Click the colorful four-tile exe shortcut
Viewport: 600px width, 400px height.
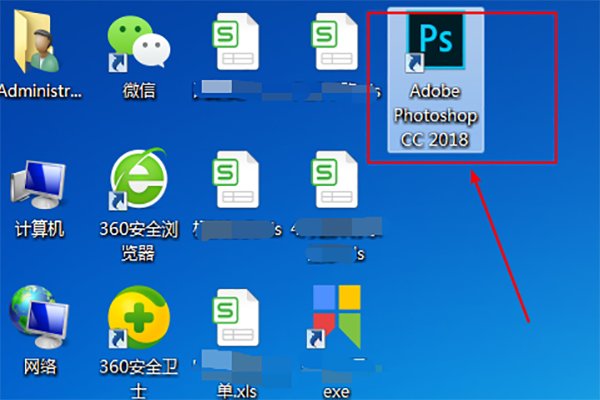coord(335,317)
